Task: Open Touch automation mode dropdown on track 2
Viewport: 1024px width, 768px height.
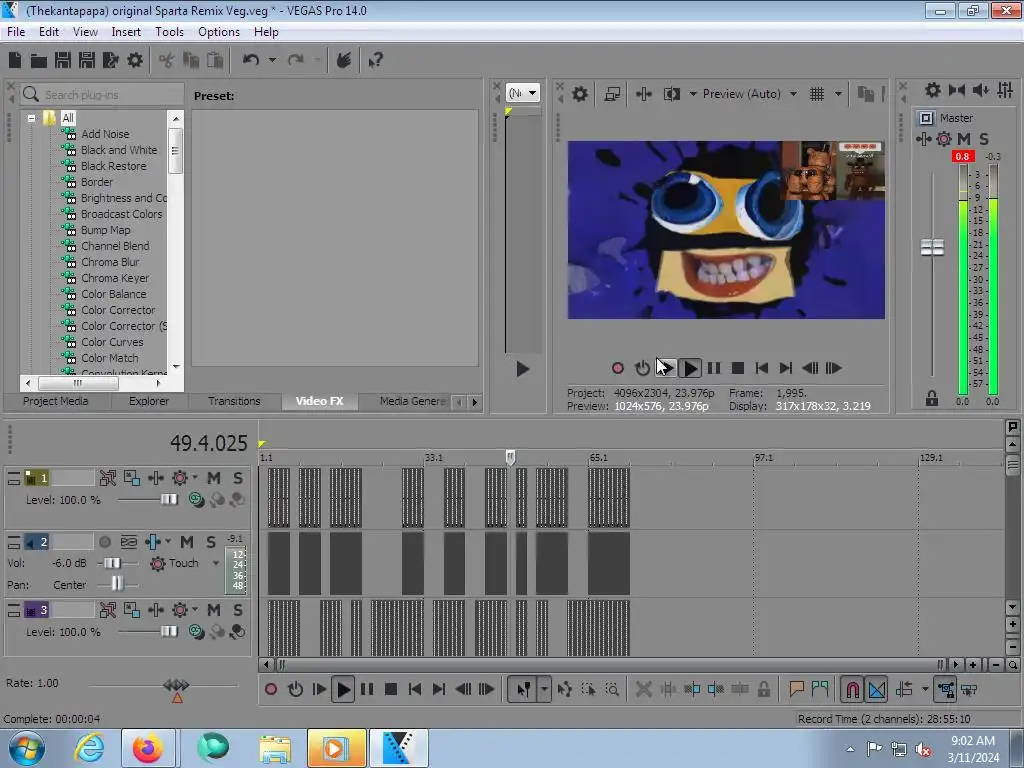Action: pyautogui.click(x=216, y=563)
